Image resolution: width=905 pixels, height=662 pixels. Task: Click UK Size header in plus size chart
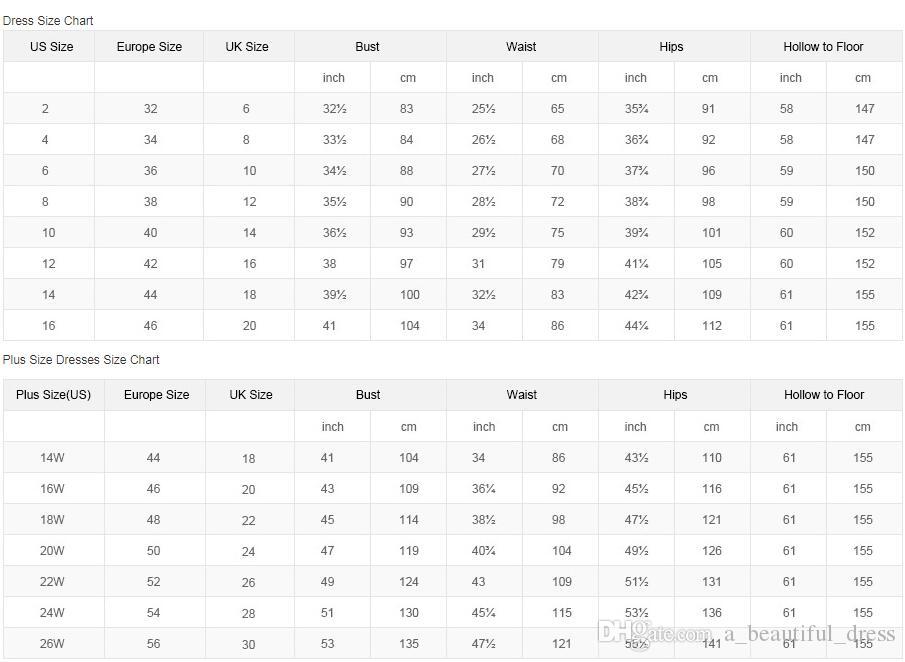click(x=250, y=395)
